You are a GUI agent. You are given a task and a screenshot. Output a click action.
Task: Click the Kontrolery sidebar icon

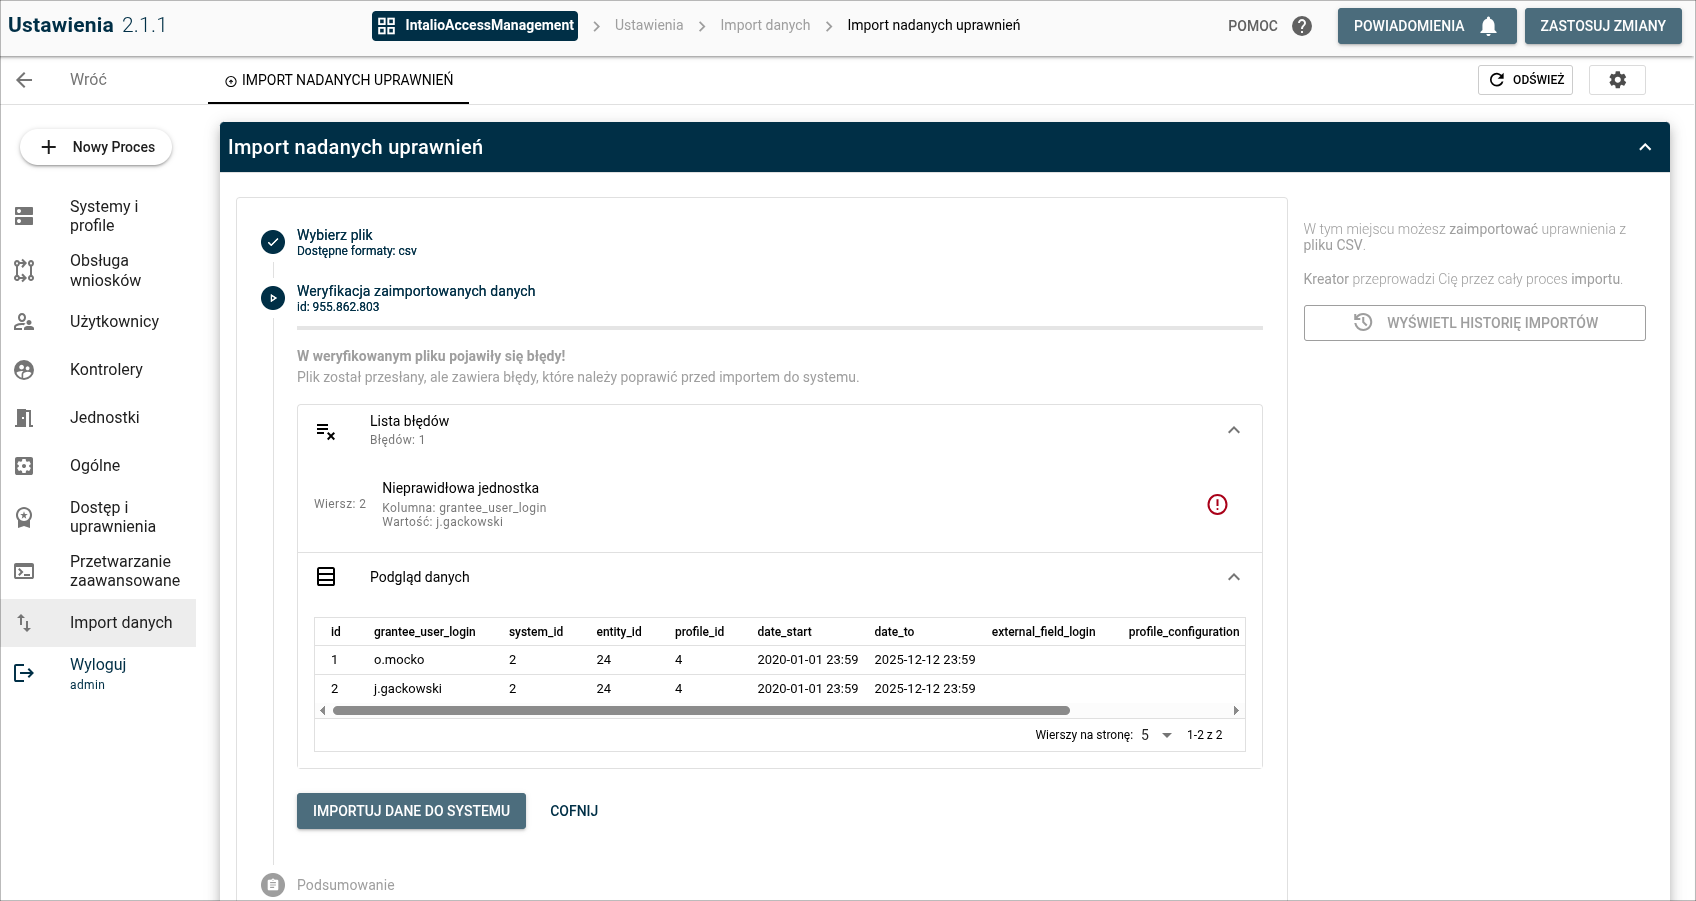24,370
